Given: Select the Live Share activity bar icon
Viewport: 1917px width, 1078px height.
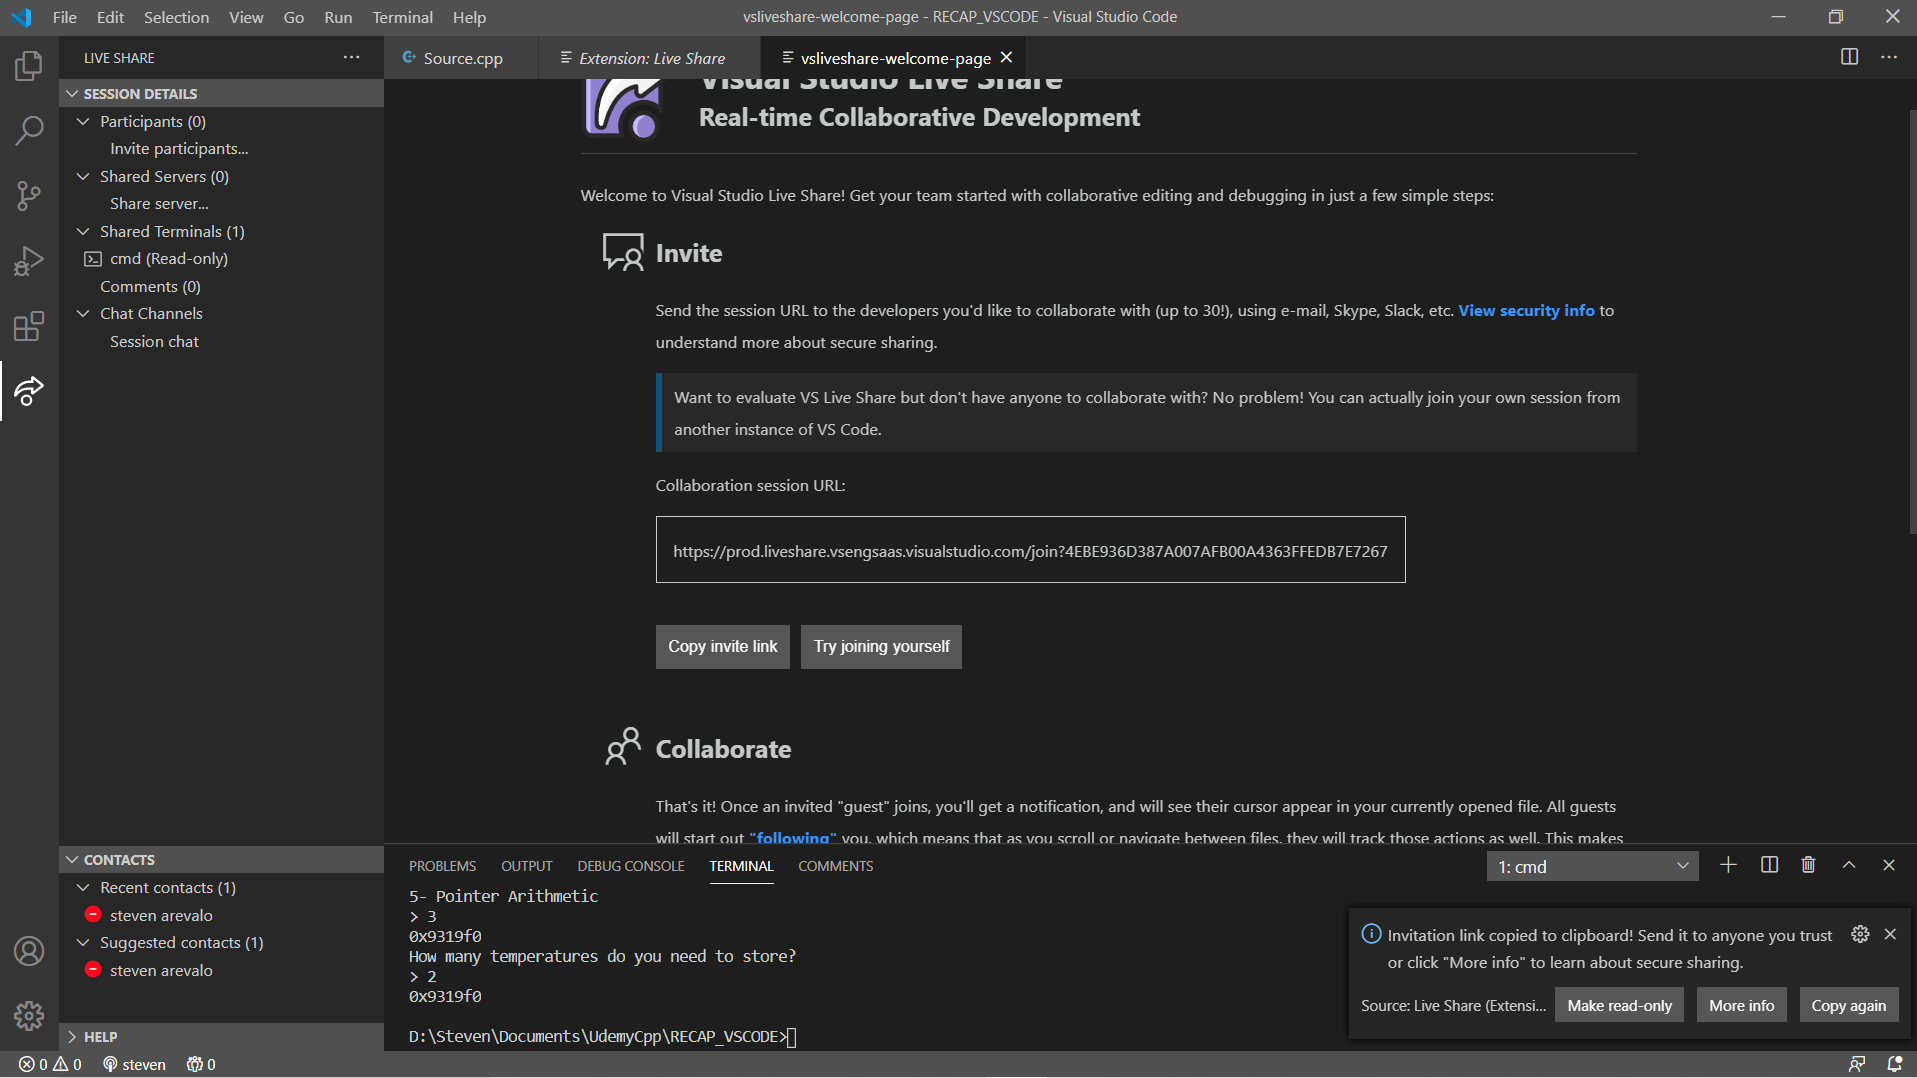Looking at the screenshot, I should [29, 390].
